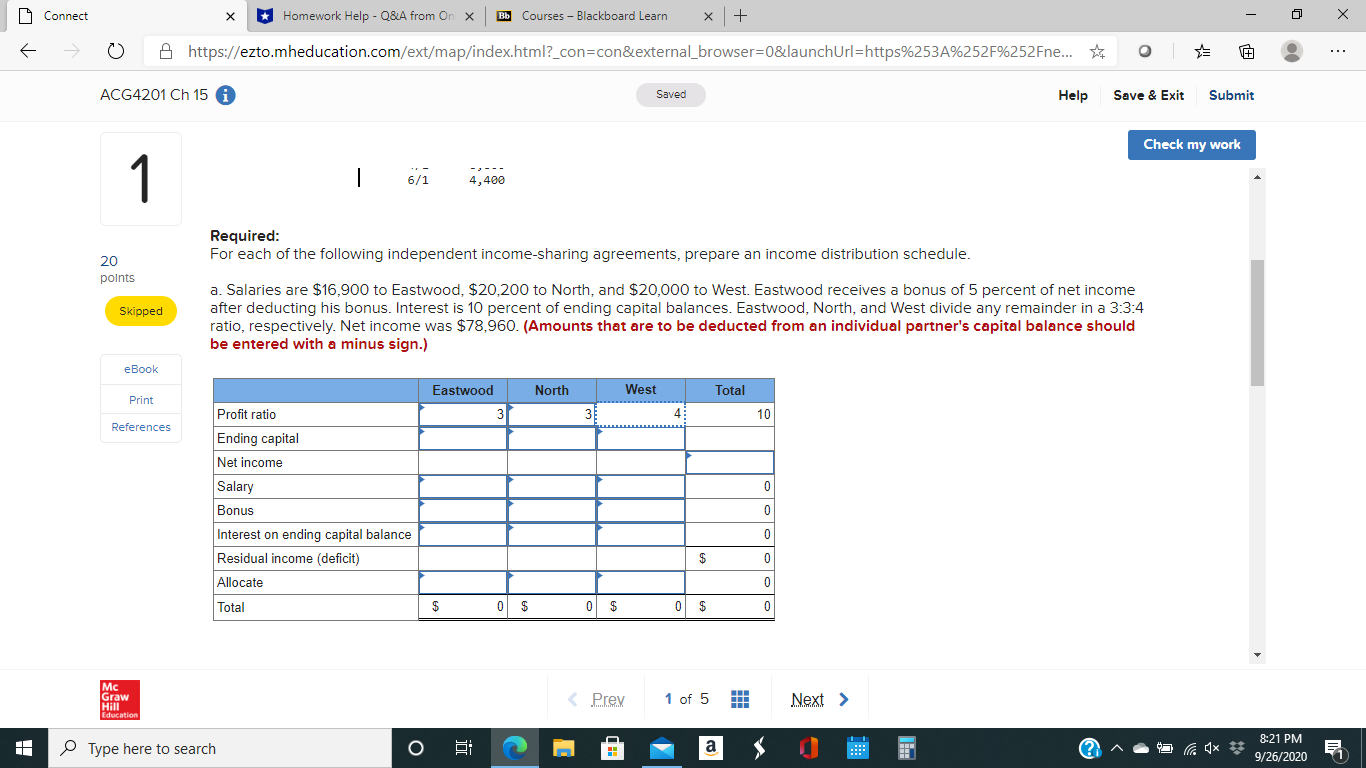Go back with the browser back arrow
Viewport: 1366px width, 768px height.
point(30,52)
